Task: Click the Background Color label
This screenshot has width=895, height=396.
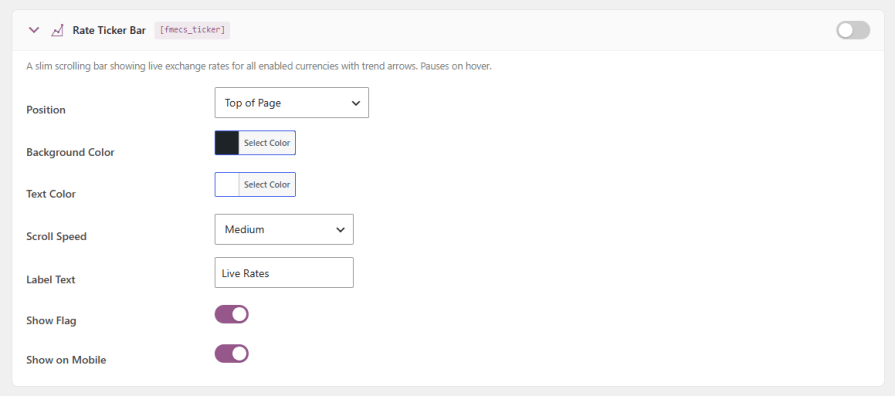Action: pyautogui.click(x=70, y=152)
